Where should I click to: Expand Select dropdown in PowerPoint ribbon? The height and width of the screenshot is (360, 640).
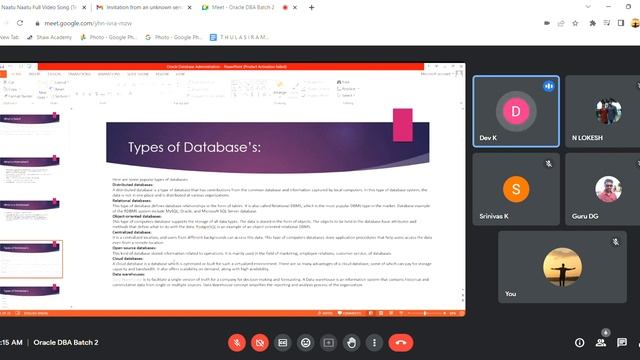coord(346,96)
